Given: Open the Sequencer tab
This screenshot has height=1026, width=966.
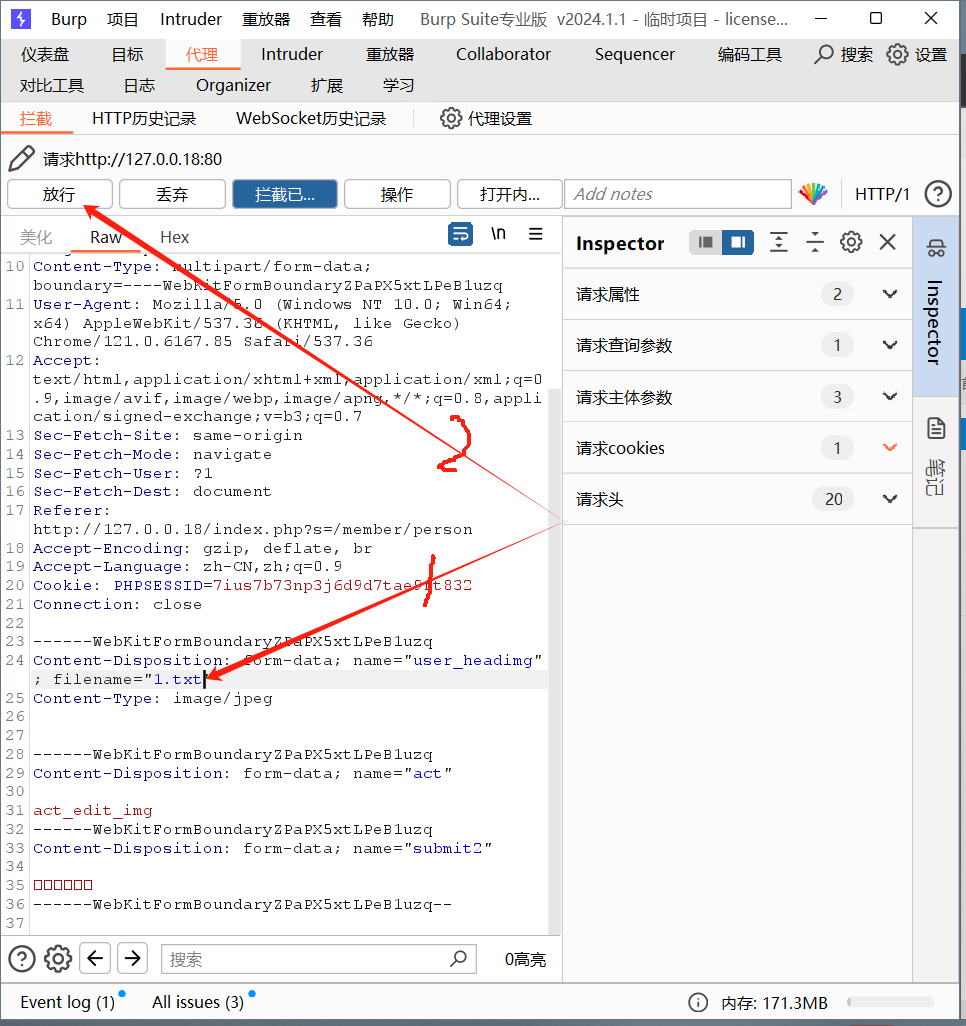Looking at the screenshot, I should point(634,54).
